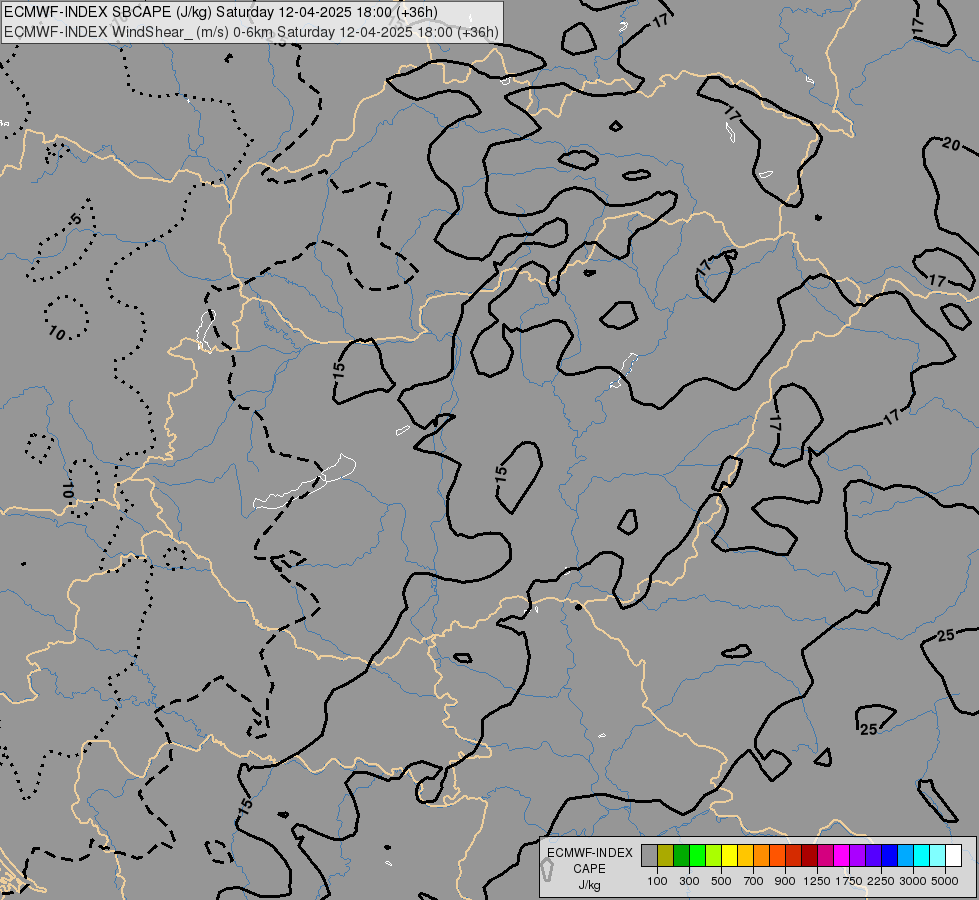Select the bright magenta legend swatch

[x=842, y=855]
